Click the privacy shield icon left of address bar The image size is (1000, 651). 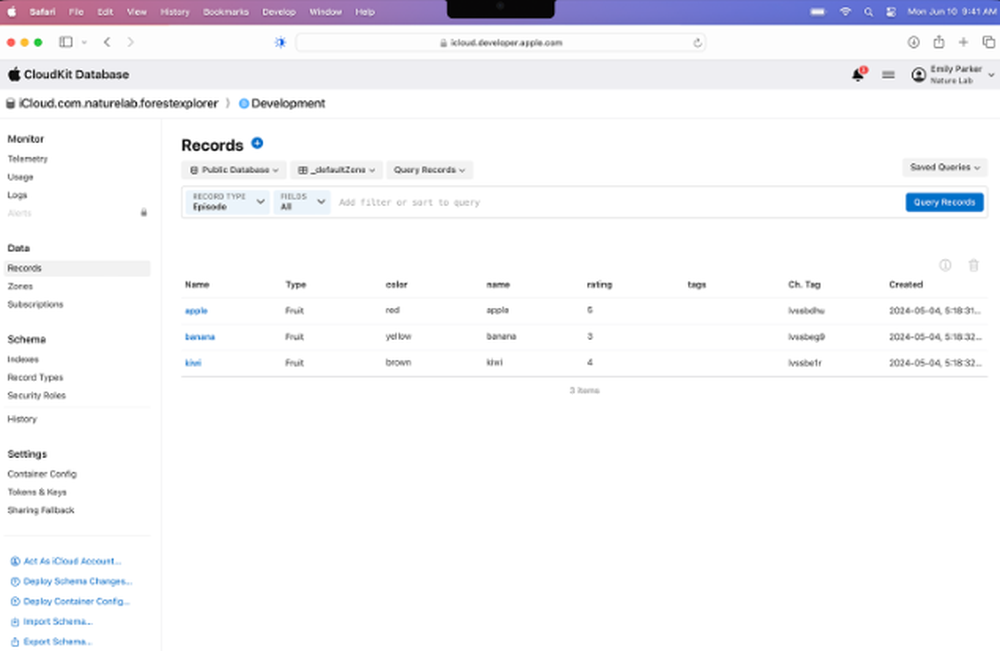(x=280, y=42)
